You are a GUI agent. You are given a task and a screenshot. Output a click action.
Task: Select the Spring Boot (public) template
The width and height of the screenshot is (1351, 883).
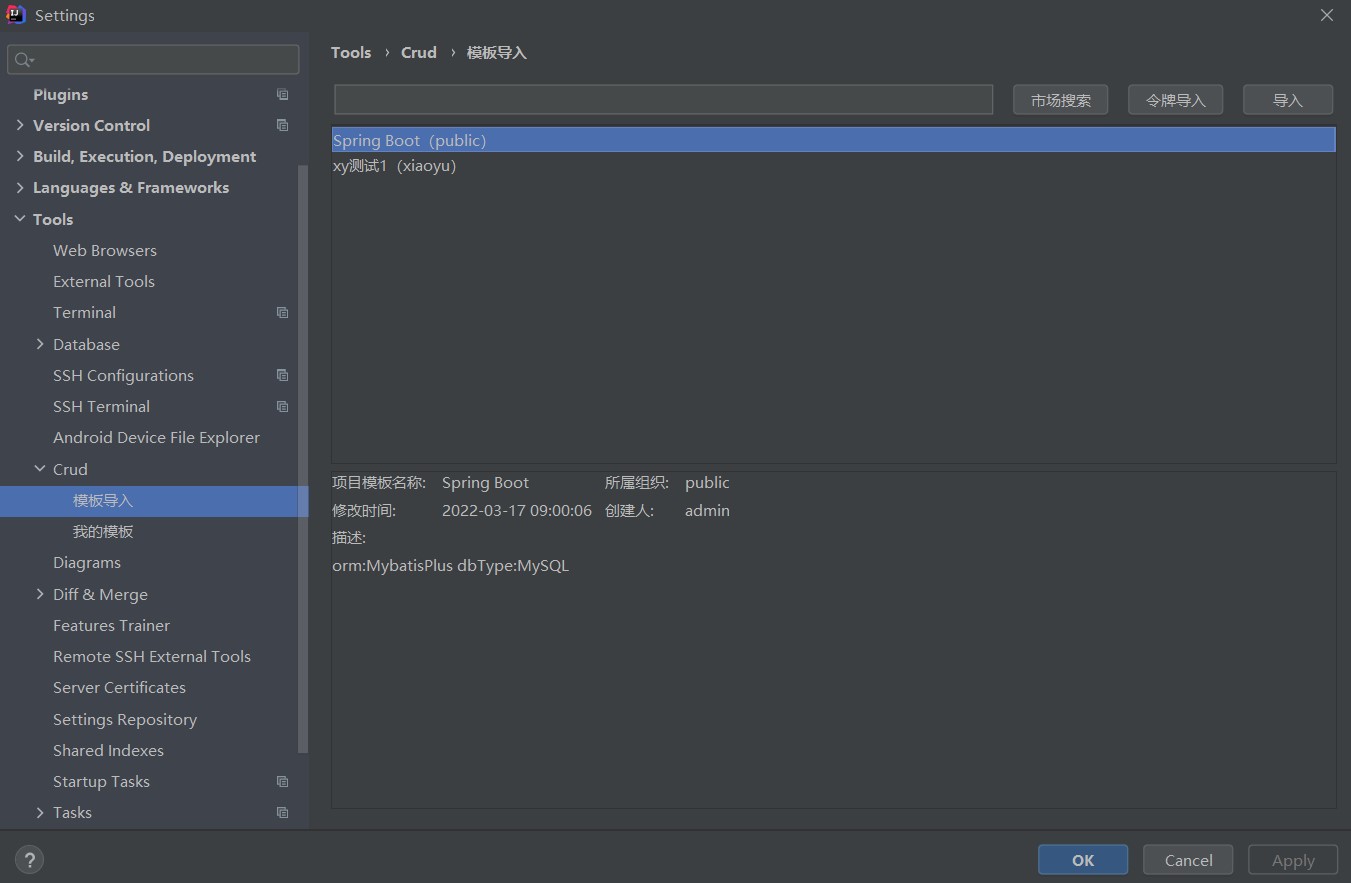833,140
